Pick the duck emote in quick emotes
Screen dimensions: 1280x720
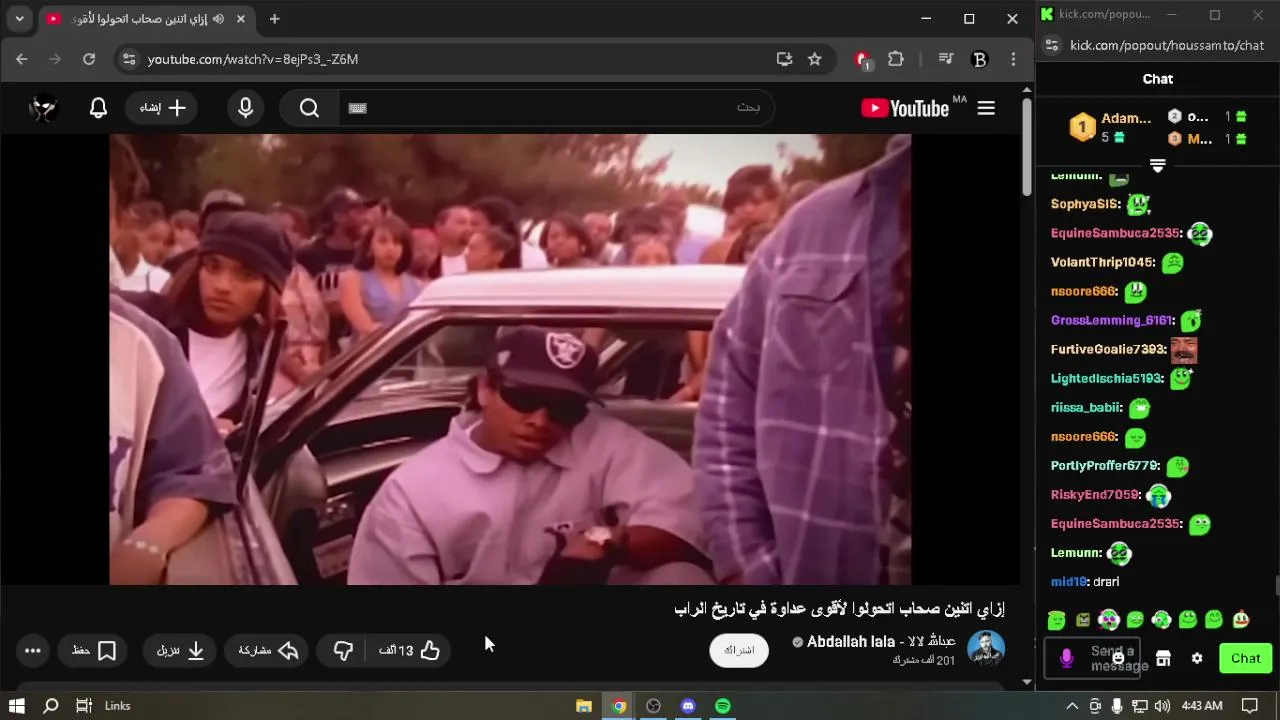pyautogui.click(x=1241, y=620)
